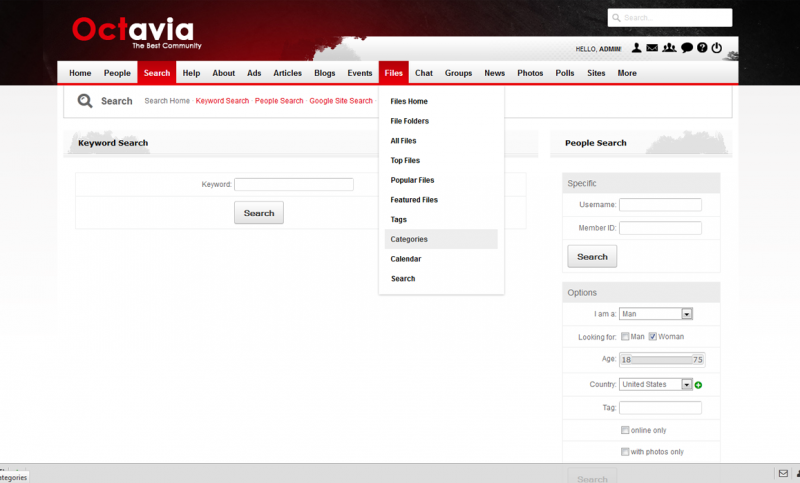Open News in navigation bar
The image size is (800, 483).
tap(494, 73)
